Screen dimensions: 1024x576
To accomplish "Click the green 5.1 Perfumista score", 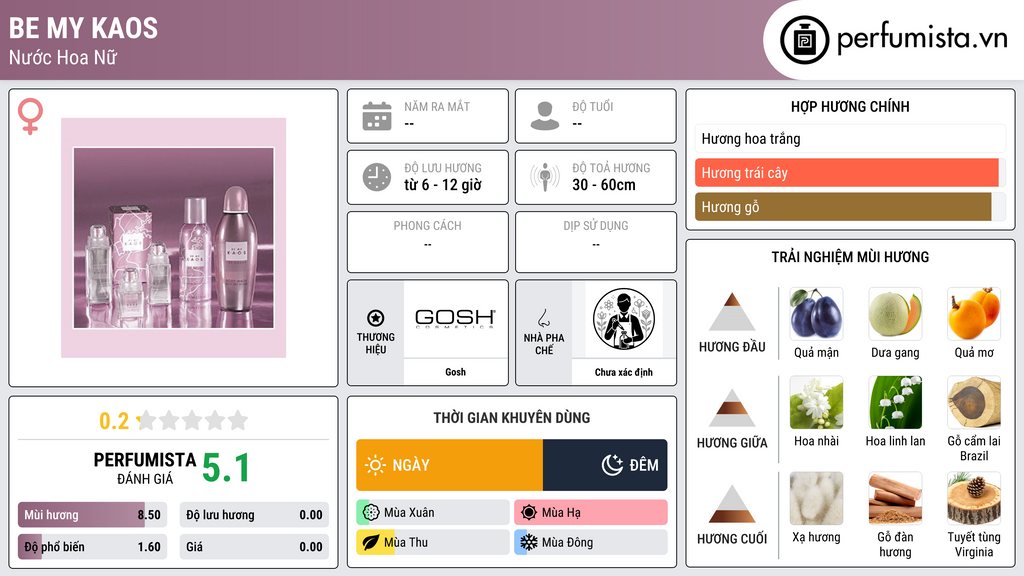I will tap(225, 468).
